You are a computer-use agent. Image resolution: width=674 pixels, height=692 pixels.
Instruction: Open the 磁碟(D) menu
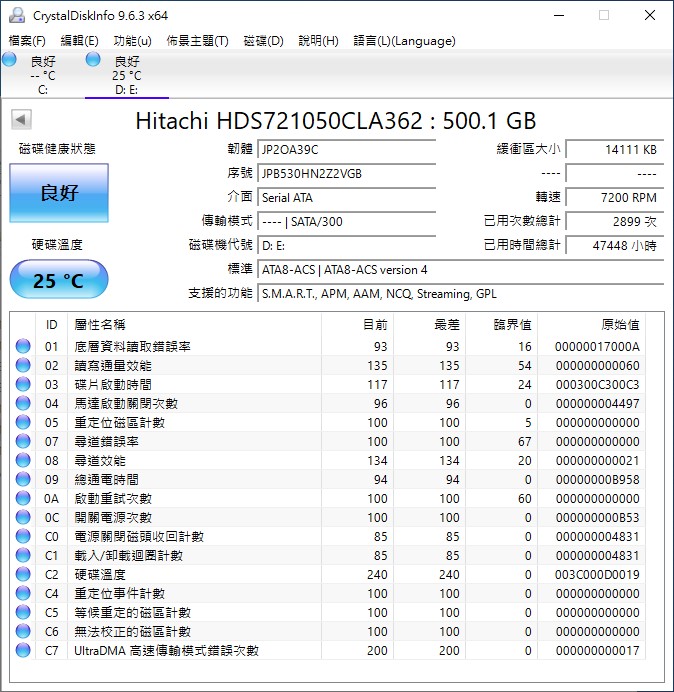pyautogui.click(x=264, y=41)
